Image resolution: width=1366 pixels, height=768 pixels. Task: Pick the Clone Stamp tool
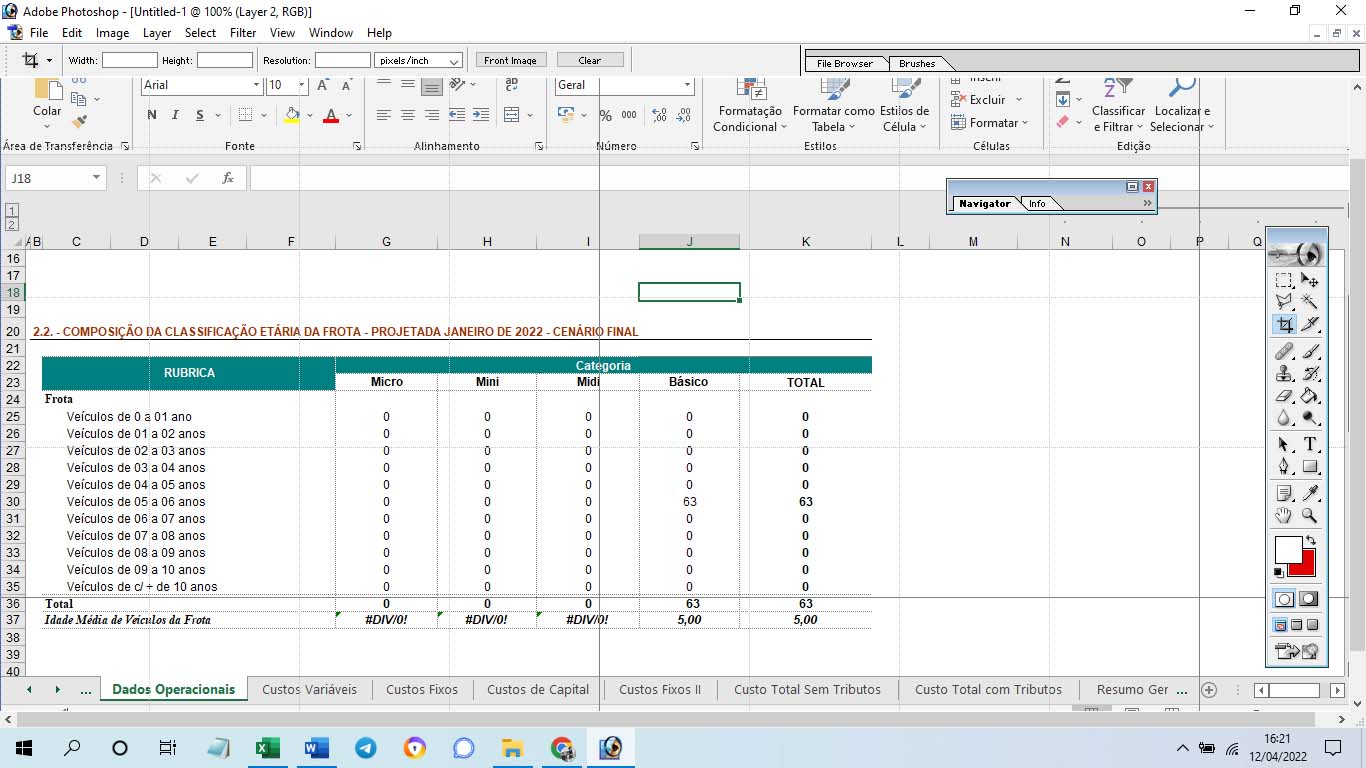1284,374
